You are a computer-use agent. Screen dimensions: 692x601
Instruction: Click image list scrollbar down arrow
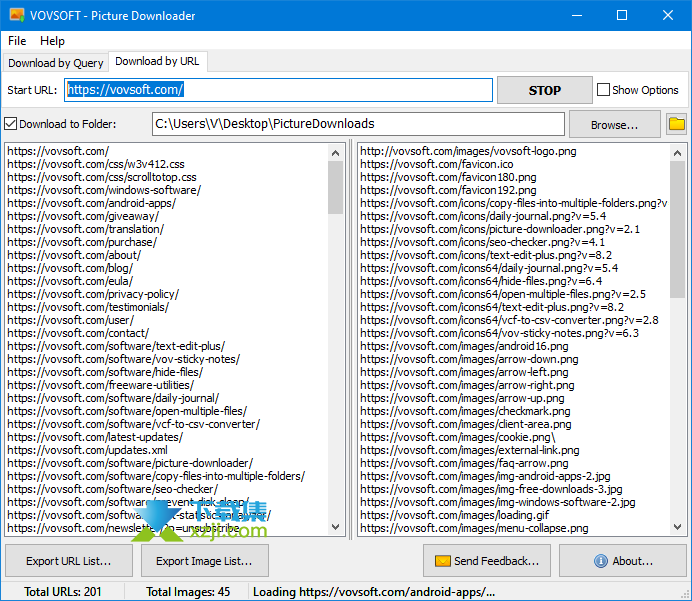coord(677,526)
